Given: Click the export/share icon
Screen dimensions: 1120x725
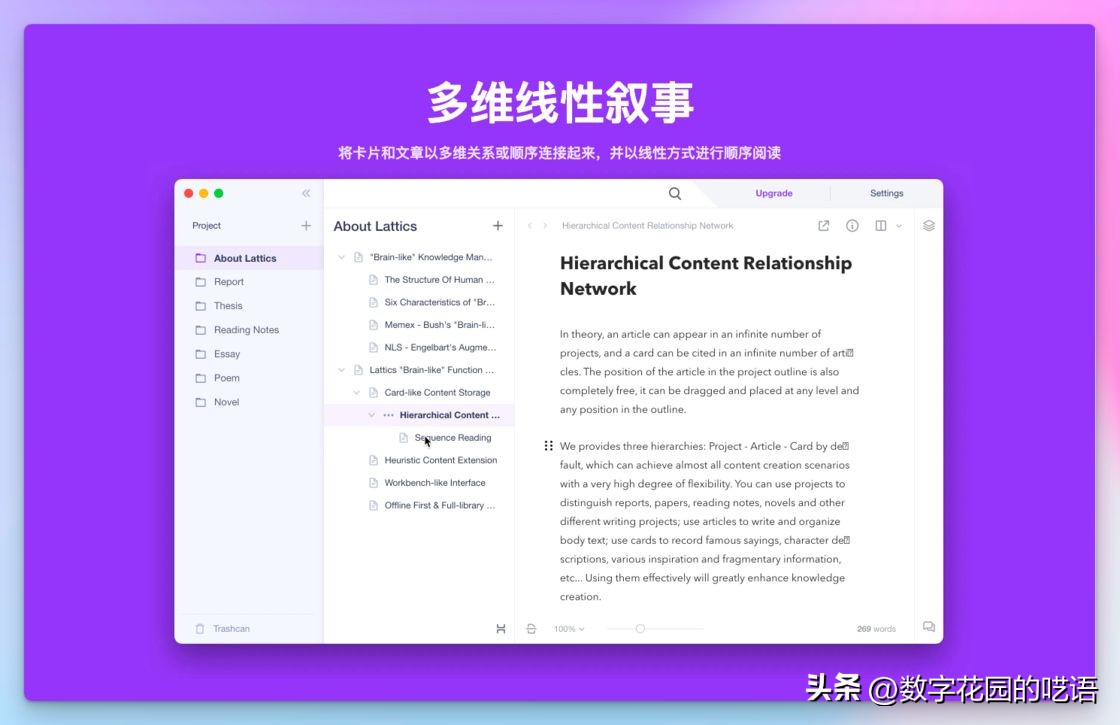Looking at the screenshot, I should tap(824, 226).
